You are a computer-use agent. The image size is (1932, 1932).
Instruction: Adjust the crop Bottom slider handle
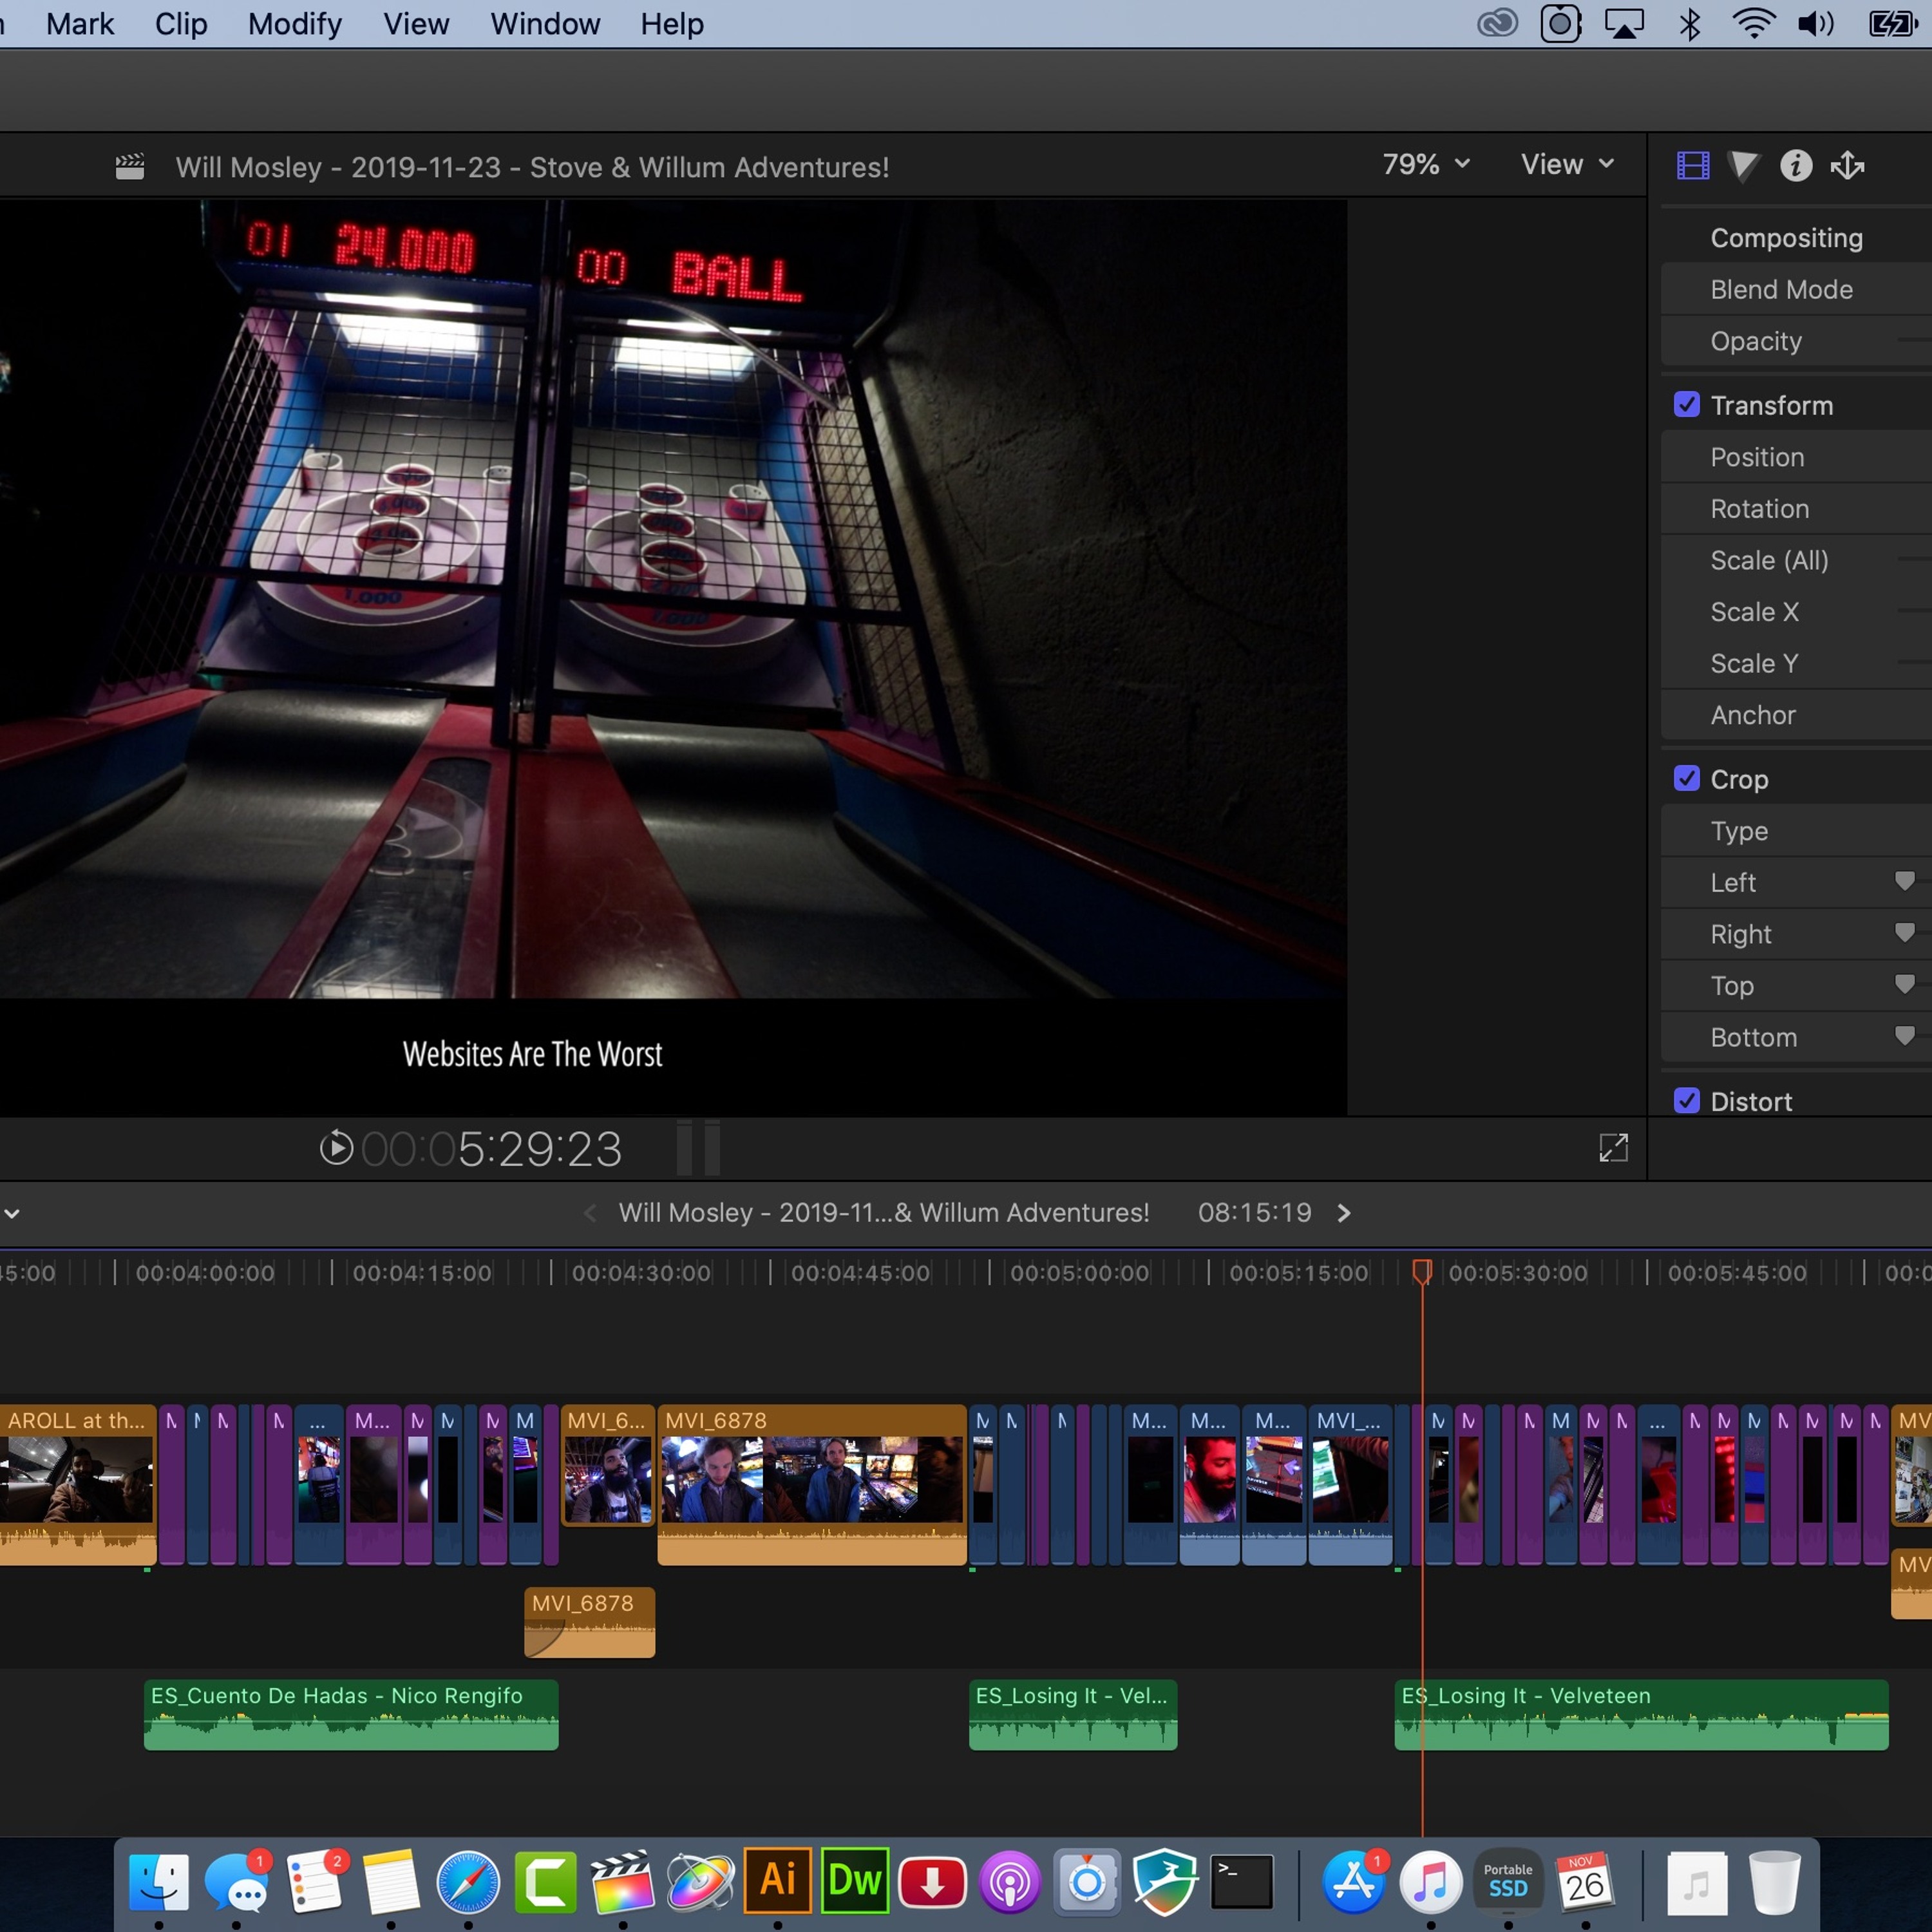click(1904, 1035)
